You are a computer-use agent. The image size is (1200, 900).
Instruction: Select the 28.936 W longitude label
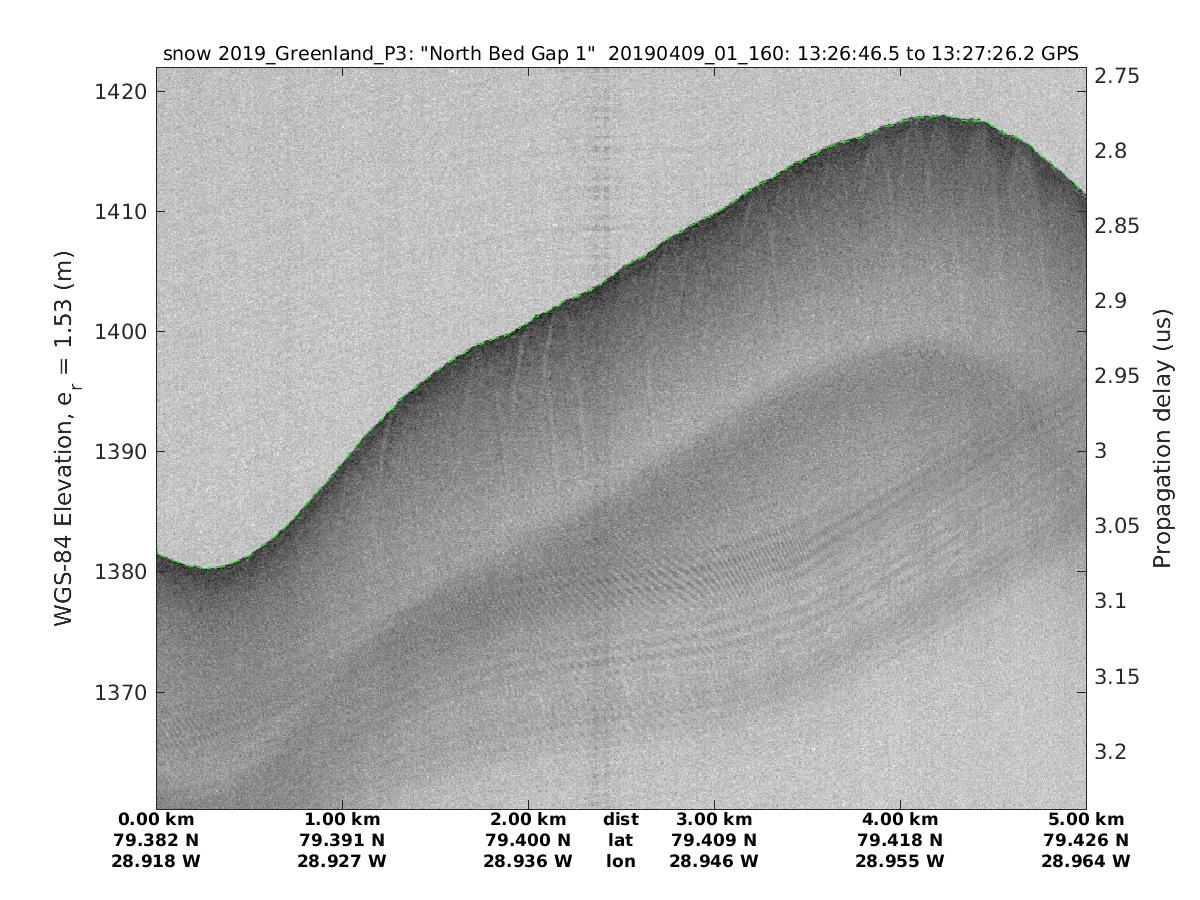pos(528,861)
